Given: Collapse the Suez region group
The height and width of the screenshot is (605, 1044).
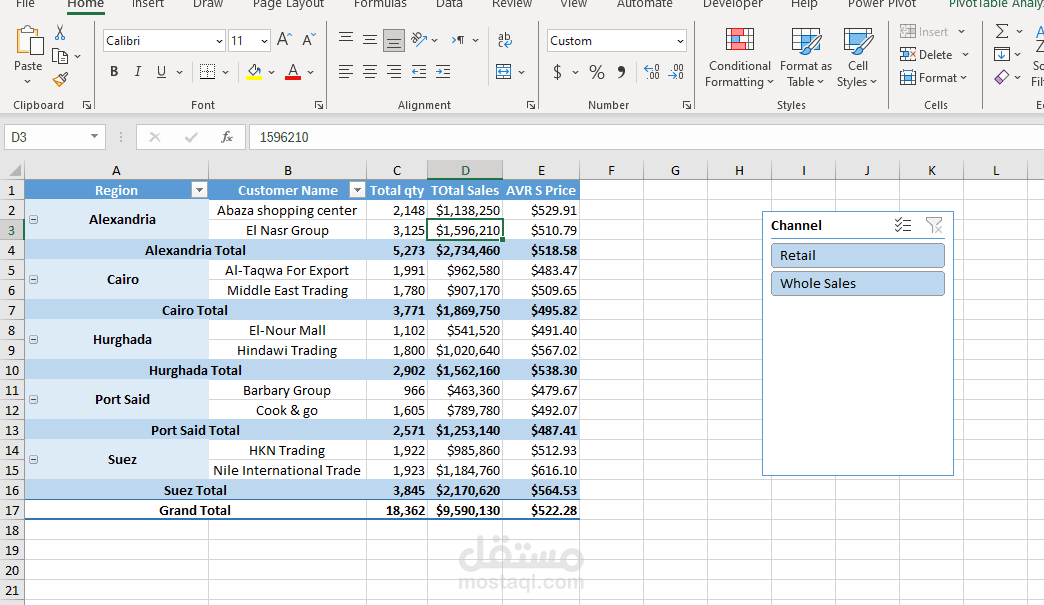Looking at the screenshot, I should [x=33, y=459].
